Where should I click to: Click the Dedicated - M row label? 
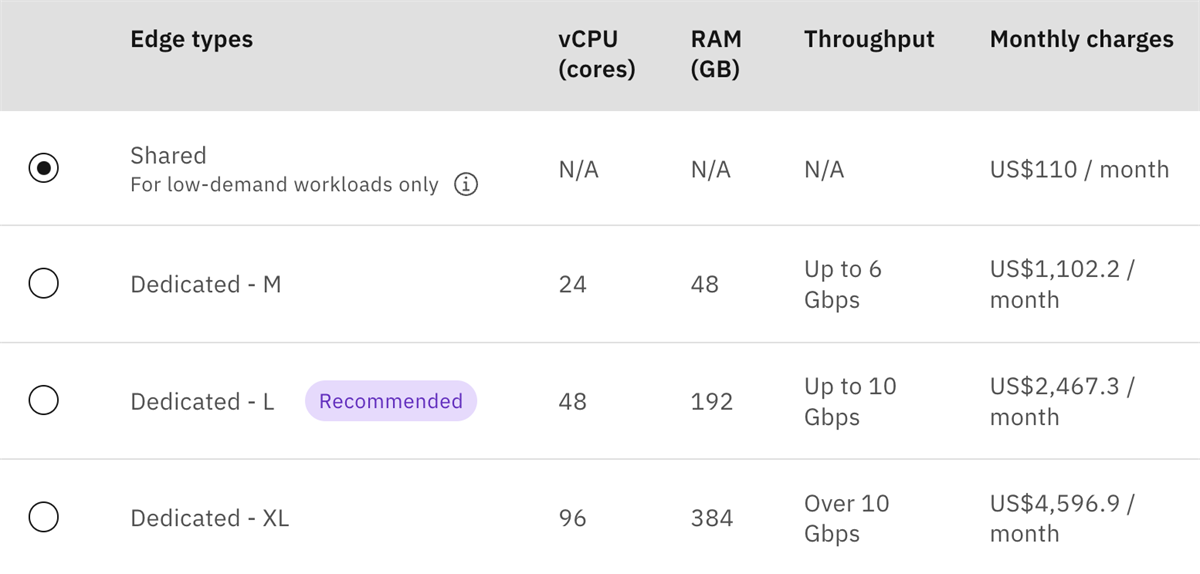(206, 285)
